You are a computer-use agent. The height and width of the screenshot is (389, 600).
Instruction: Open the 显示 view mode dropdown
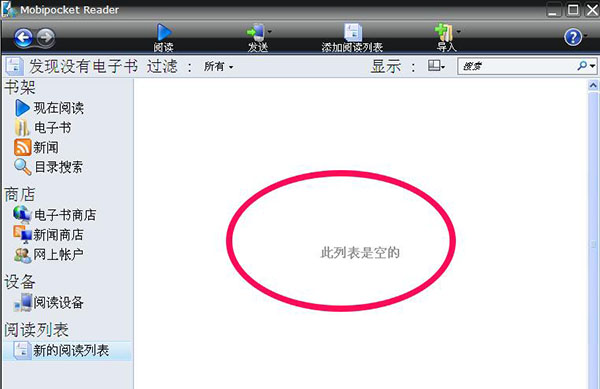point(436,66)
